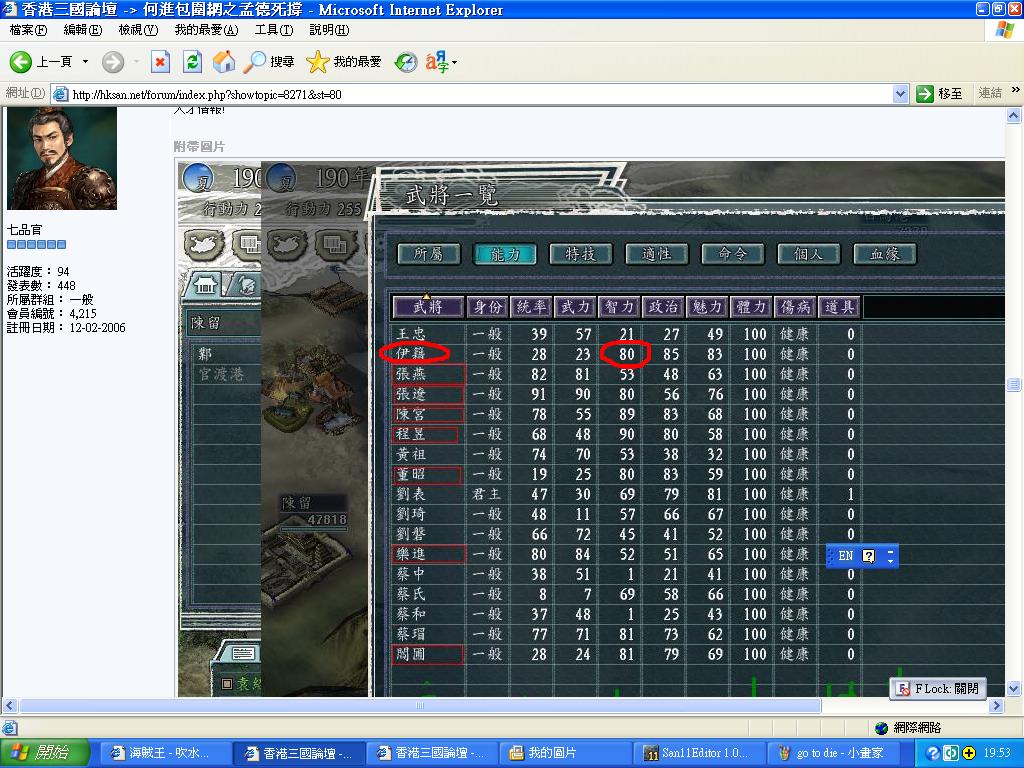Open the 說明(H) menu
Image resolution: width=1024 pixels, height=768 pixels.
(329, 30)
